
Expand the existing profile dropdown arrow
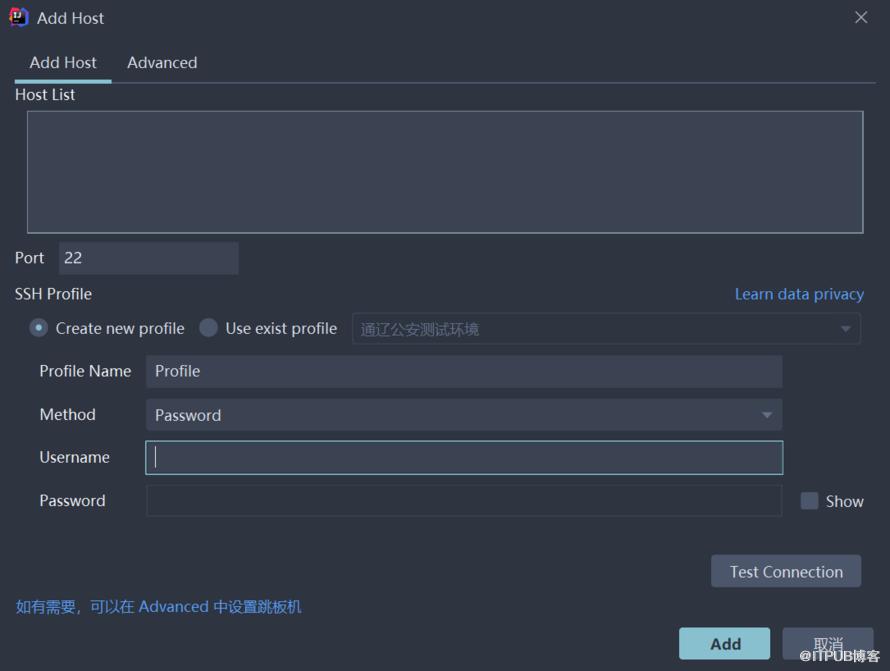click(845, 329)
